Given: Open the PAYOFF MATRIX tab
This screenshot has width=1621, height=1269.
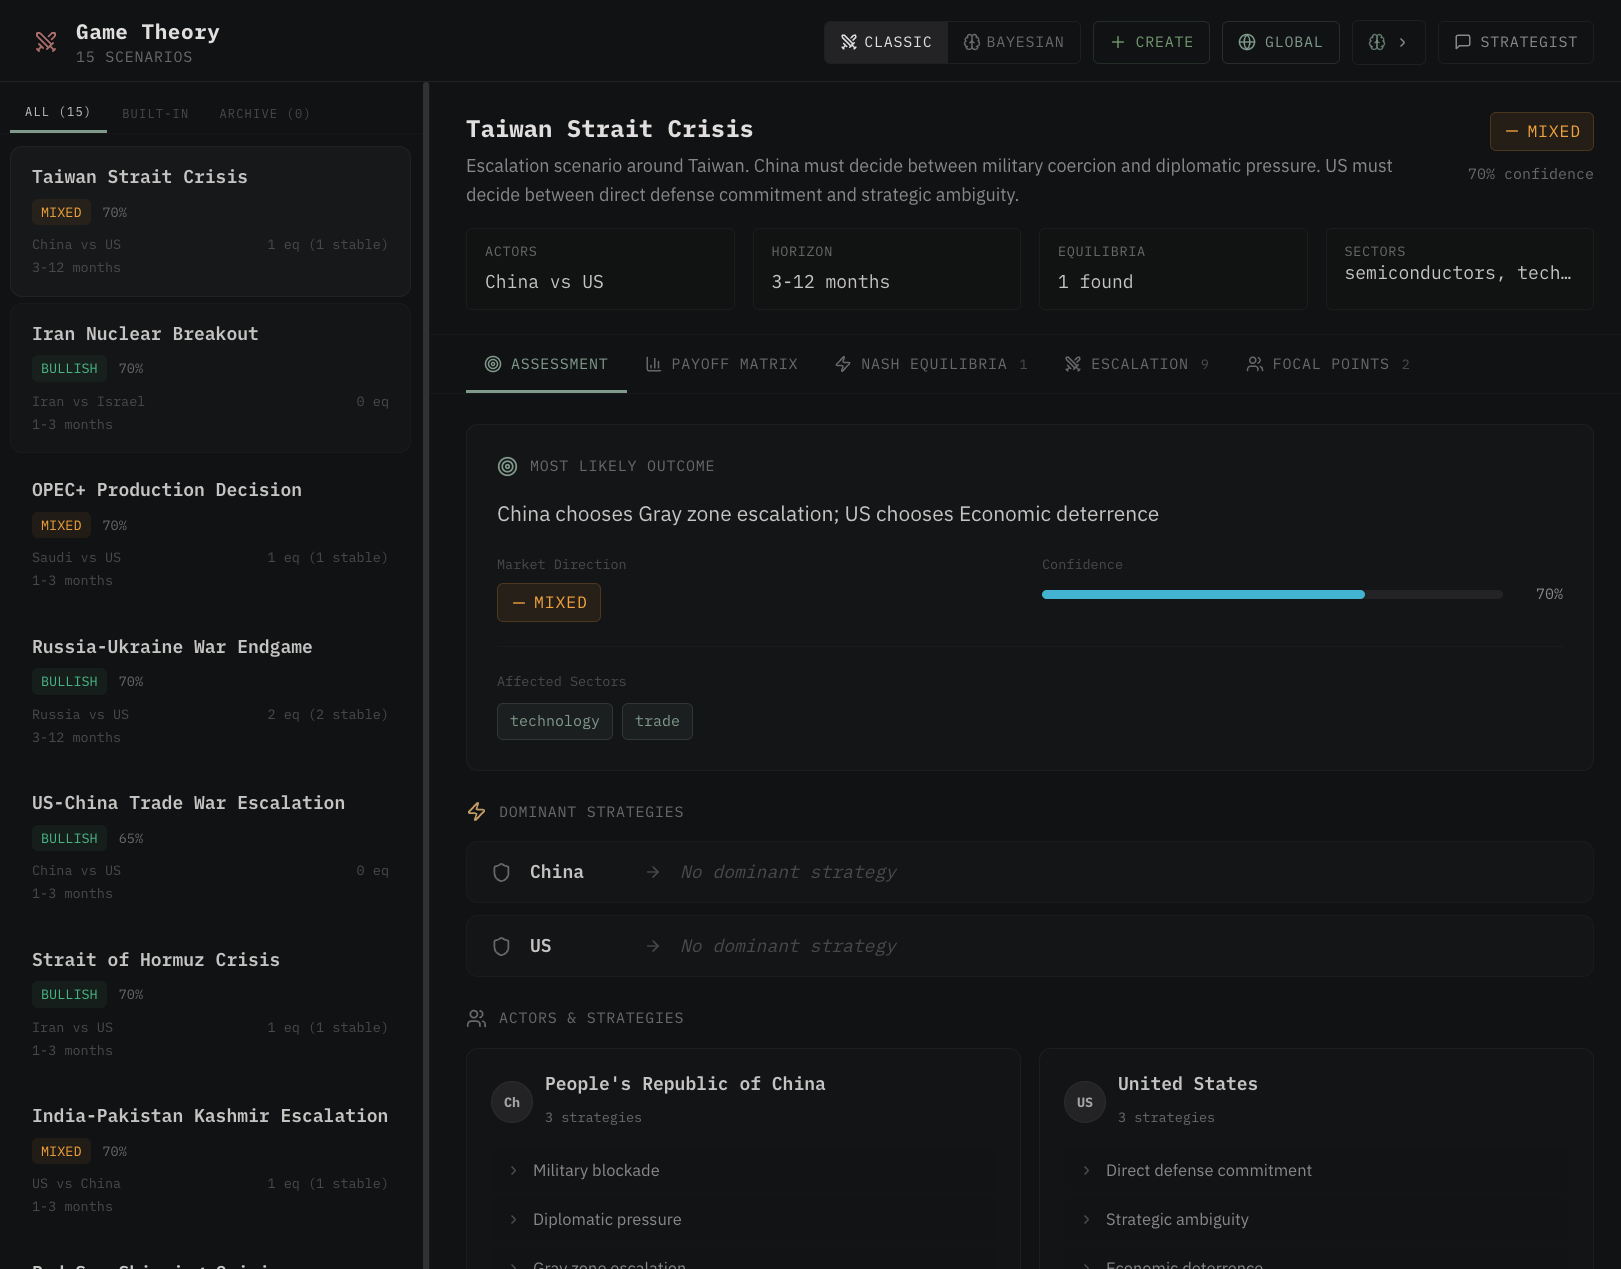Looking at the screenshot, I should click(x=722, y=364).
